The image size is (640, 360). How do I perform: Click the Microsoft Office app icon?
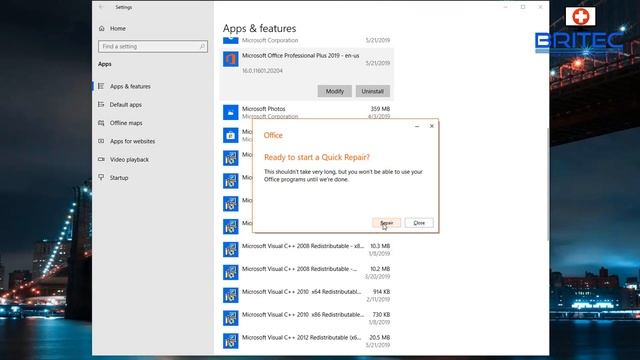[231, 59]
